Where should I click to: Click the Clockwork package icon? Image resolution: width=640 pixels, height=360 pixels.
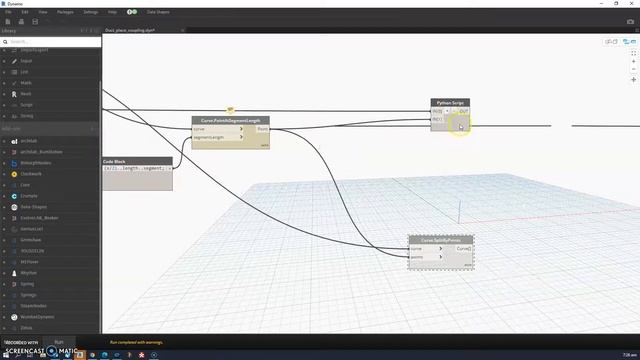(x=14, y=174)
